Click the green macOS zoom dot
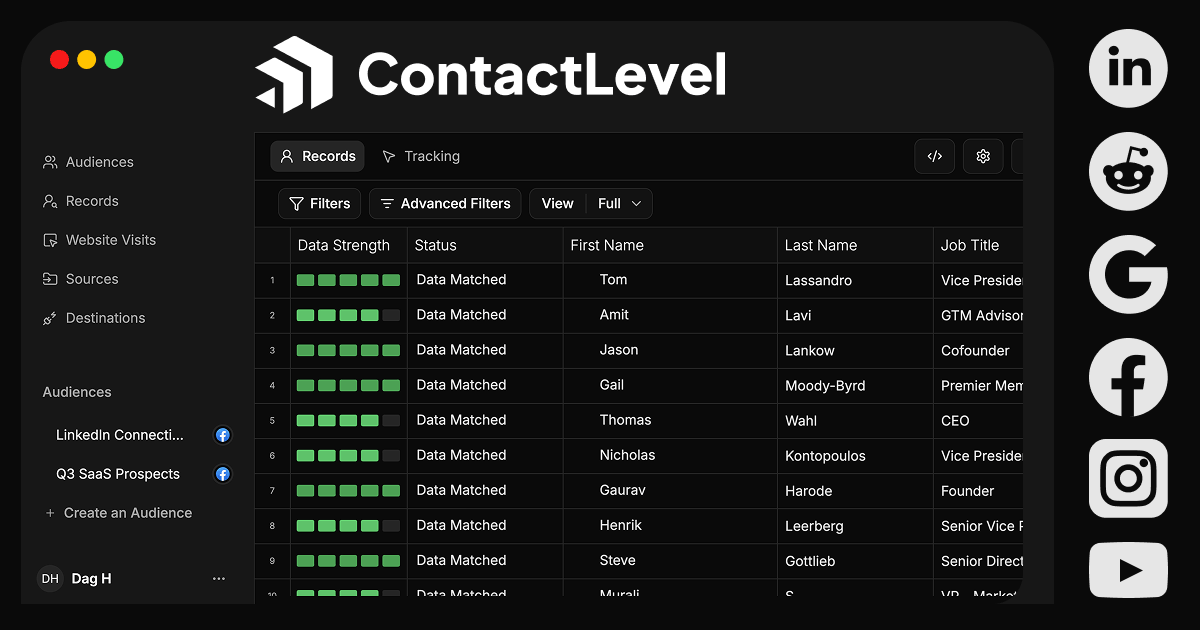Image resolution: width=1200 pixels, height=630 pixels. 114,59
